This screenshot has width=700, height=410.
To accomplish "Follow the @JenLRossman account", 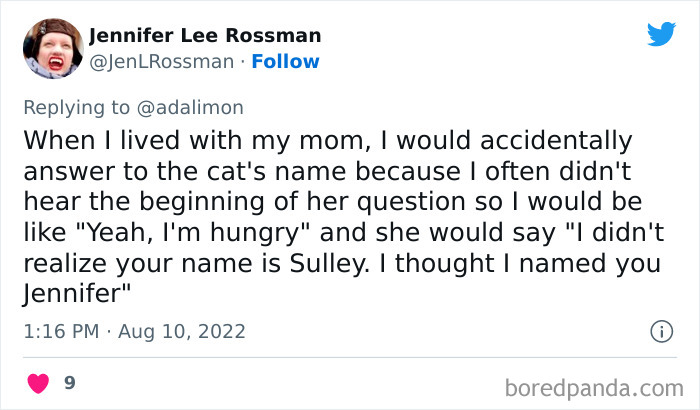I will (285, 61).
